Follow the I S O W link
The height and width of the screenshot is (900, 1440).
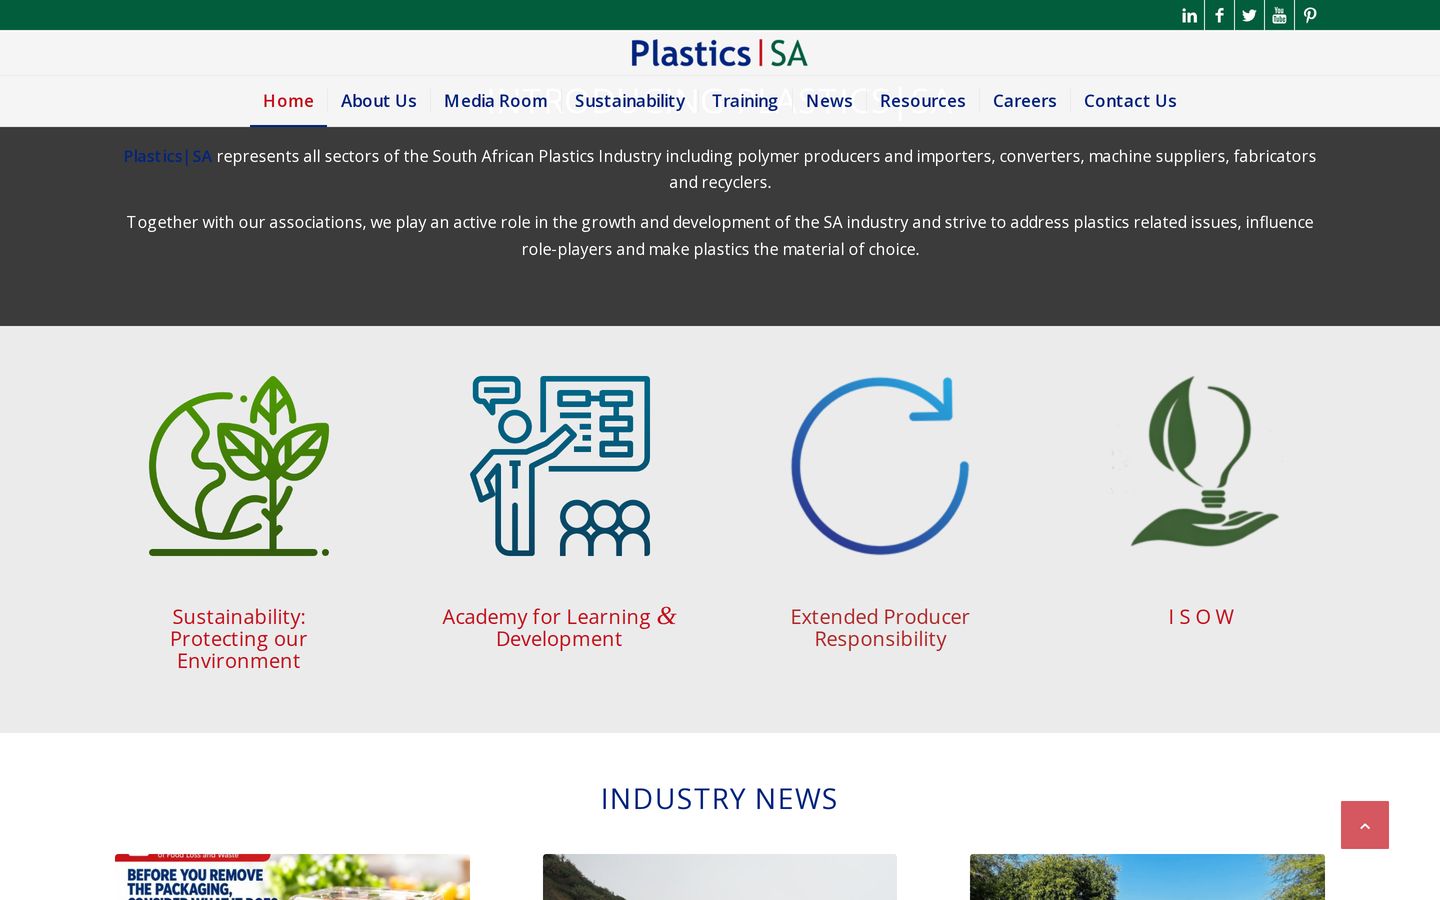click(1201, 617)
